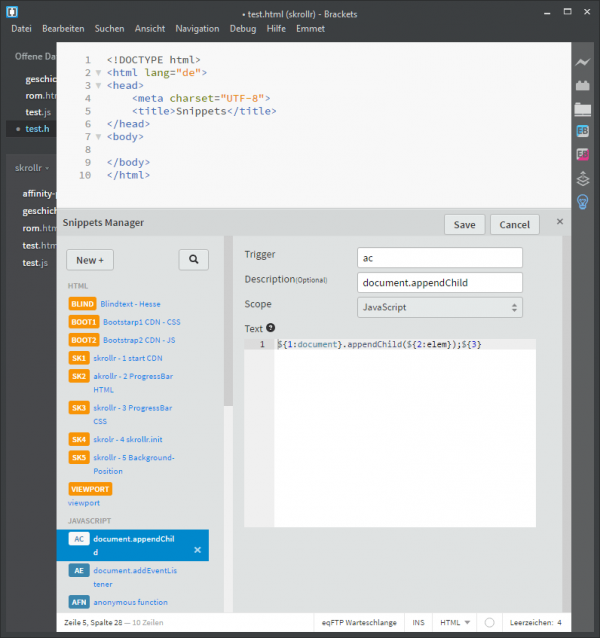The height and width of the screenshot is (638, 600).
Task: Click the SK1 snippet badge
Action: pyautogui.click(x=79, y=358)
